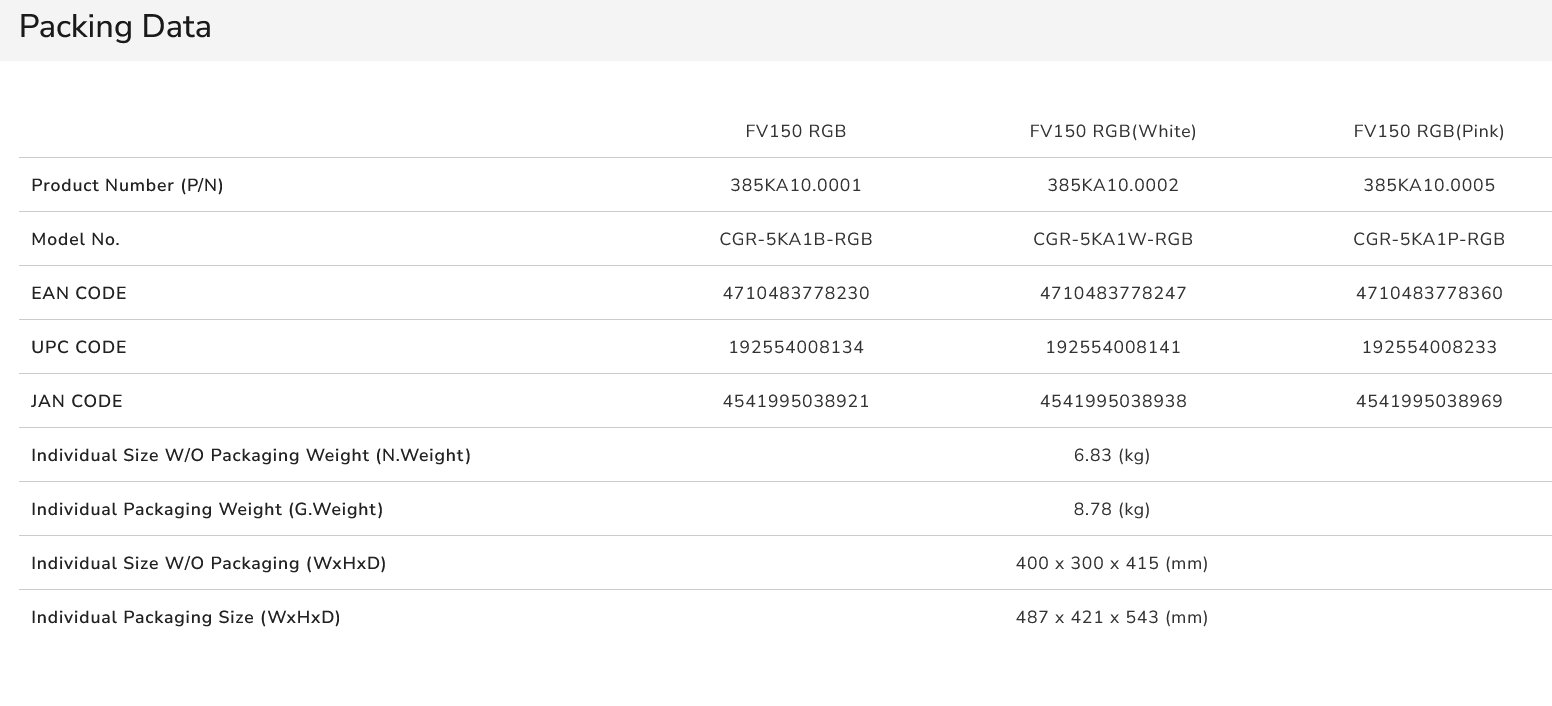
Task: Click the Packing Data heading
Action: pos(115,27)
